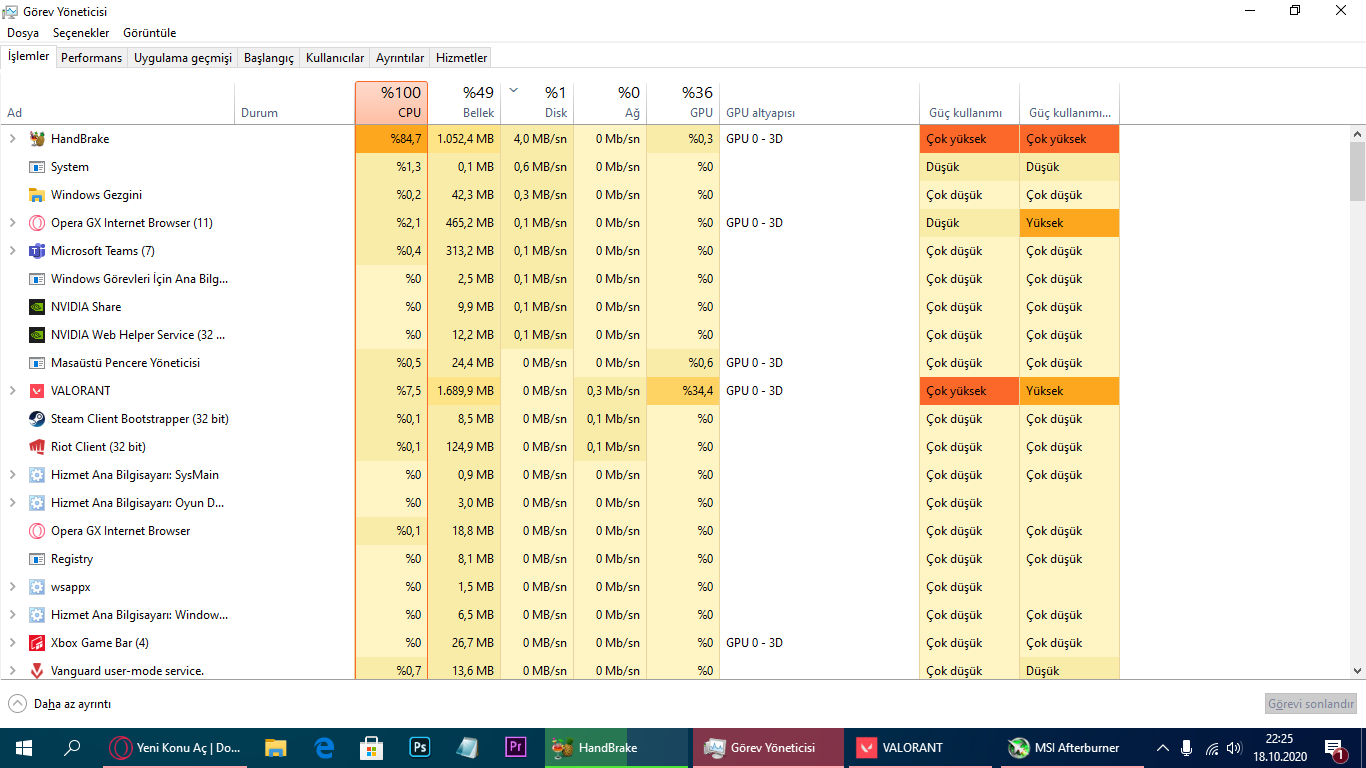The image size is (1366, 768).
Task: Collapse details with Daha az ayrıntı arrow
Action: (17, 704)
